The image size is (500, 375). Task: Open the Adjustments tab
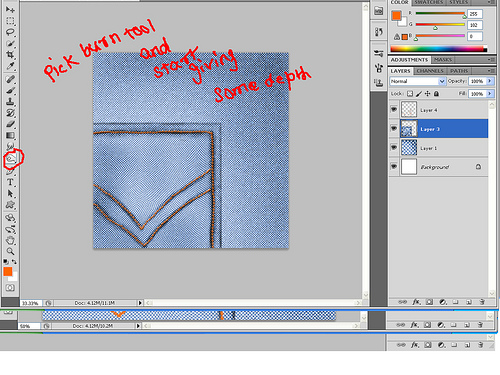coord(409,60)
